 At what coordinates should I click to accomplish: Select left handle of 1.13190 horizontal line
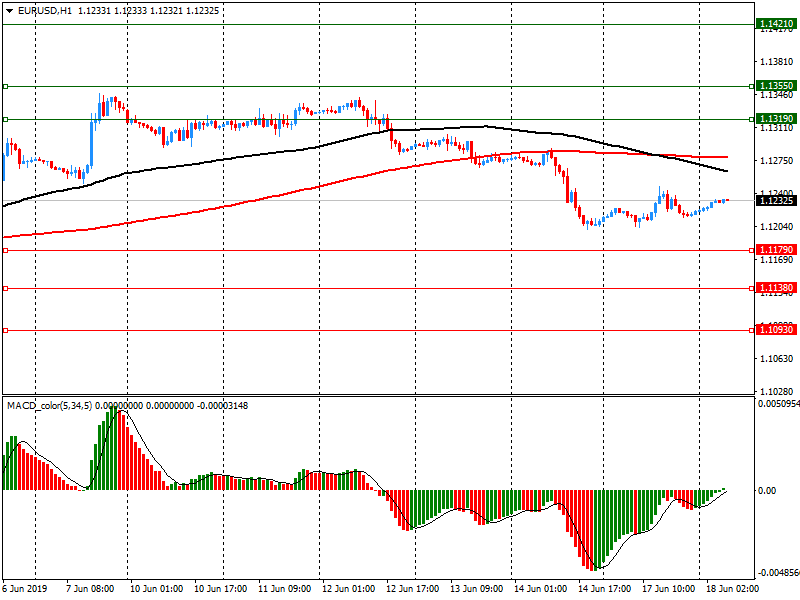6,119
